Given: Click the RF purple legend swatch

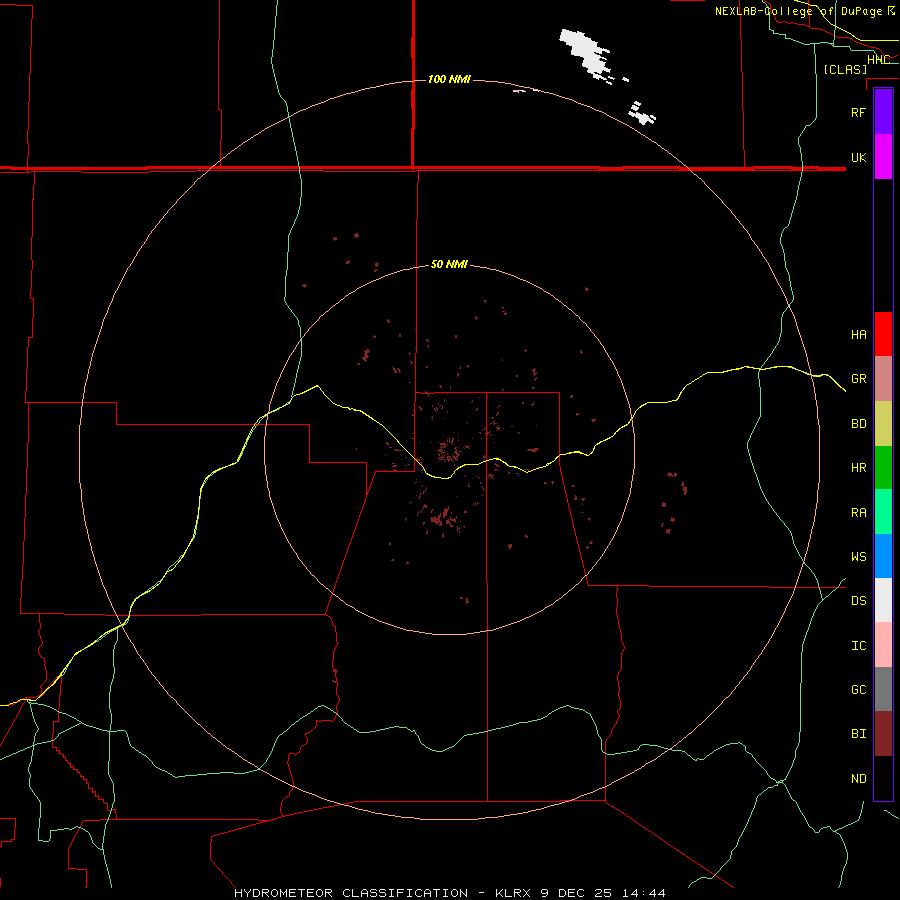Looking at the screenshot, I should click(883, 112).
